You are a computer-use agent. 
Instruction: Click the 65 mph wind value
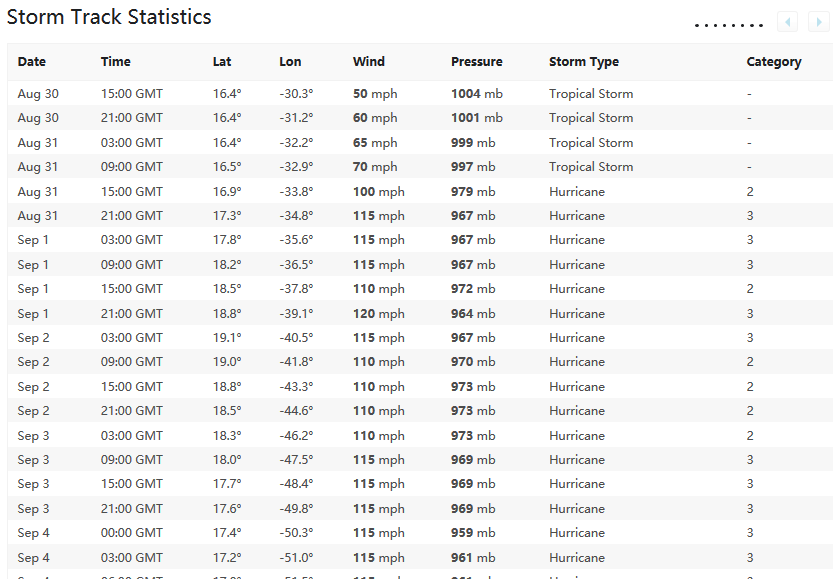click(x=375, y=143)
